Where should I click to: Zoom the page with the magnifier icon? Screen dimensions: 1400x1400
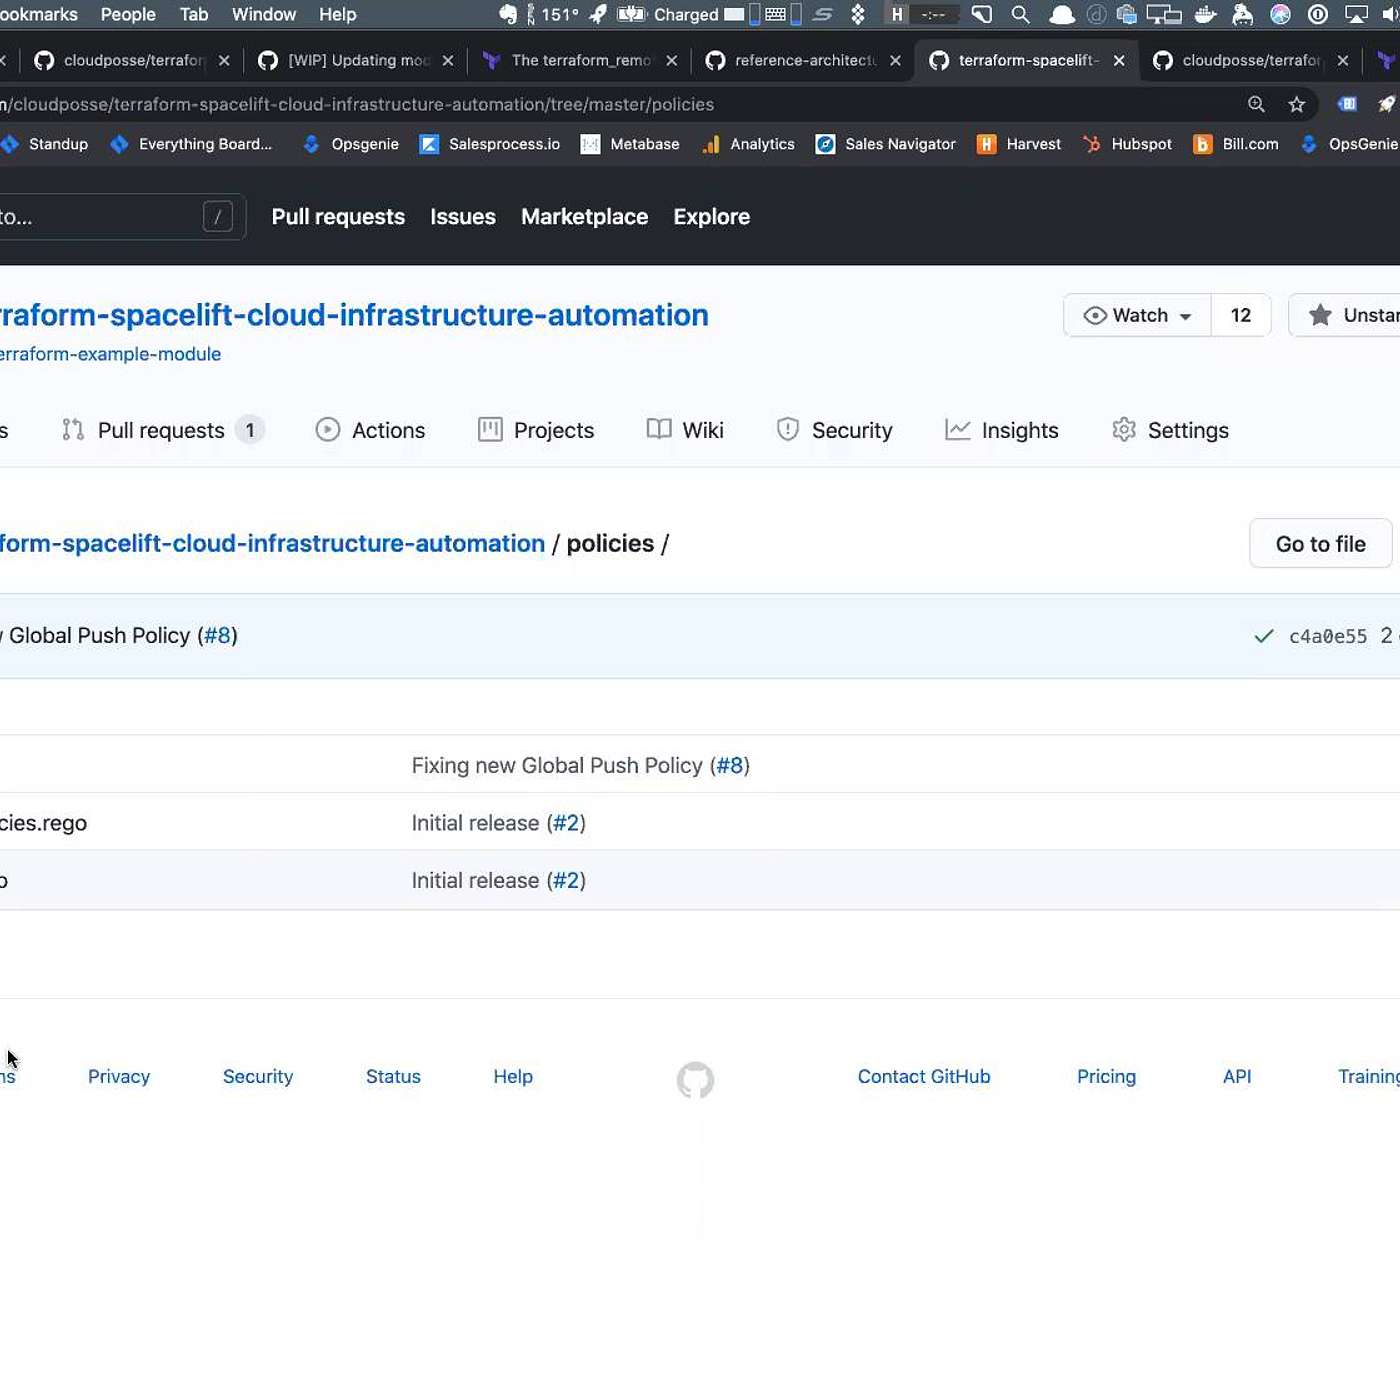click(1257, 104)
